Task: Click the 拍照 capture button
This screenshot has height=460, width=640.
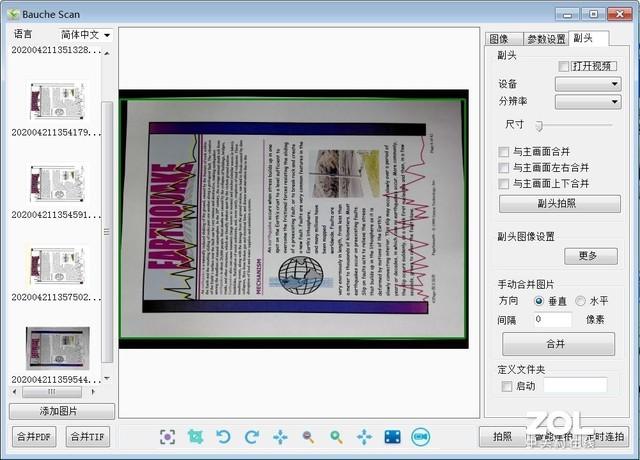Action: pyautogui.click(x=502, y=436)
